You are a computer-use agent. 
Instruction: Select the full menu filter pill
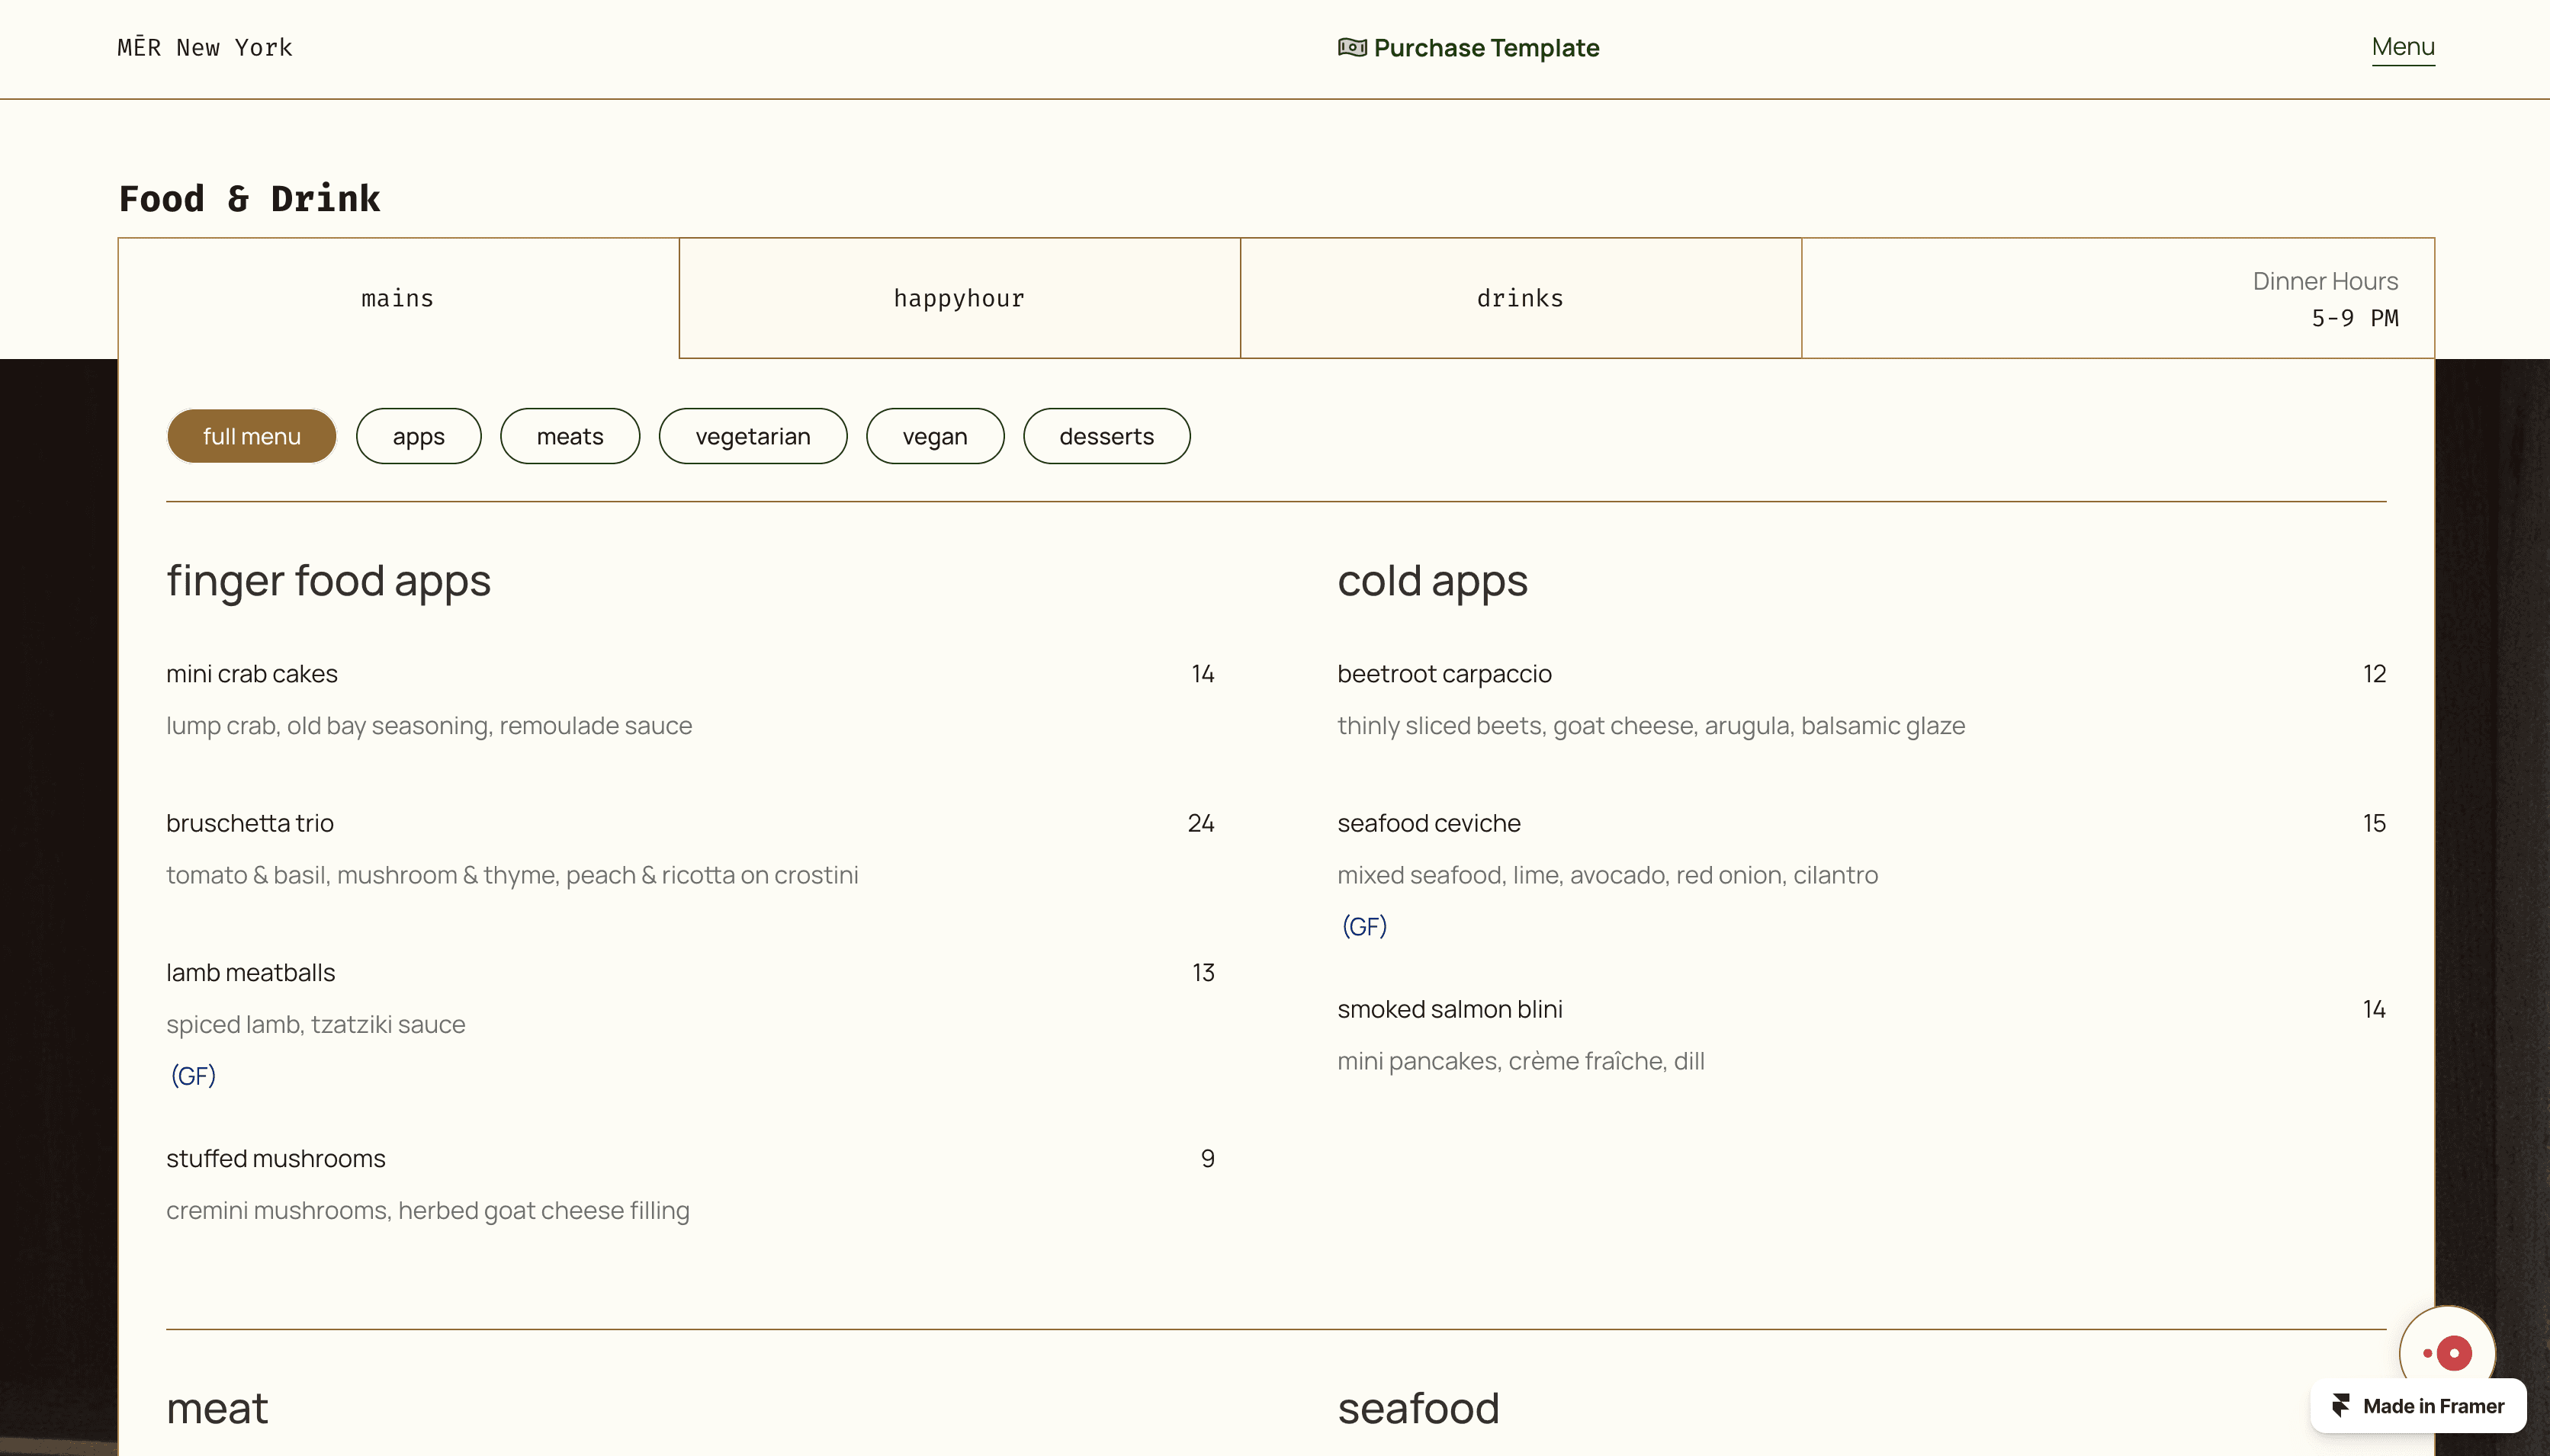(251, 436)
